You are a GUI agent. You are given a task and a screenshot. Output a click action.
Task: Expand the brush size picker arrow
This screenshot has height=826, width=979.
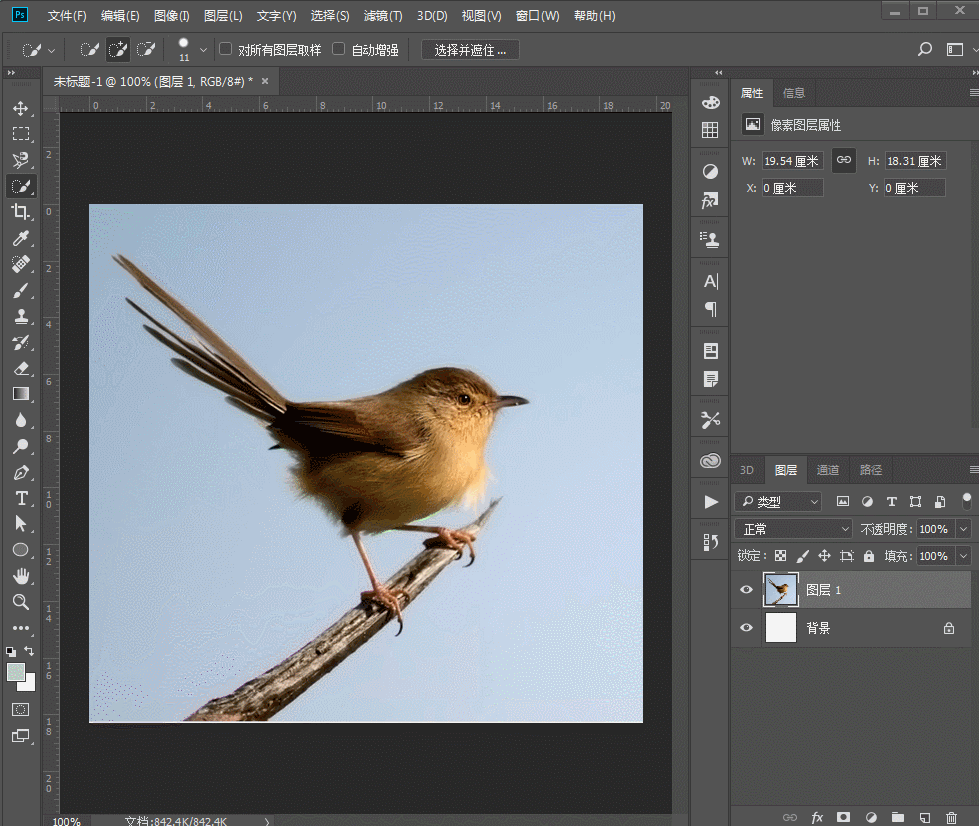(203, 50)
